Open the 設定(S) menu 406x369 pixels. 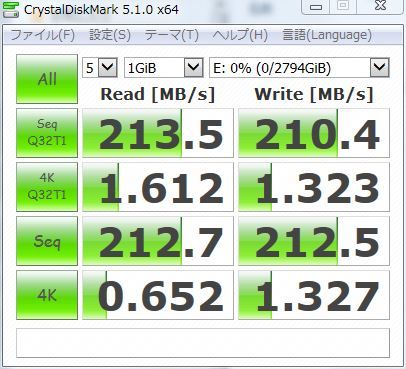click(110, 35)
